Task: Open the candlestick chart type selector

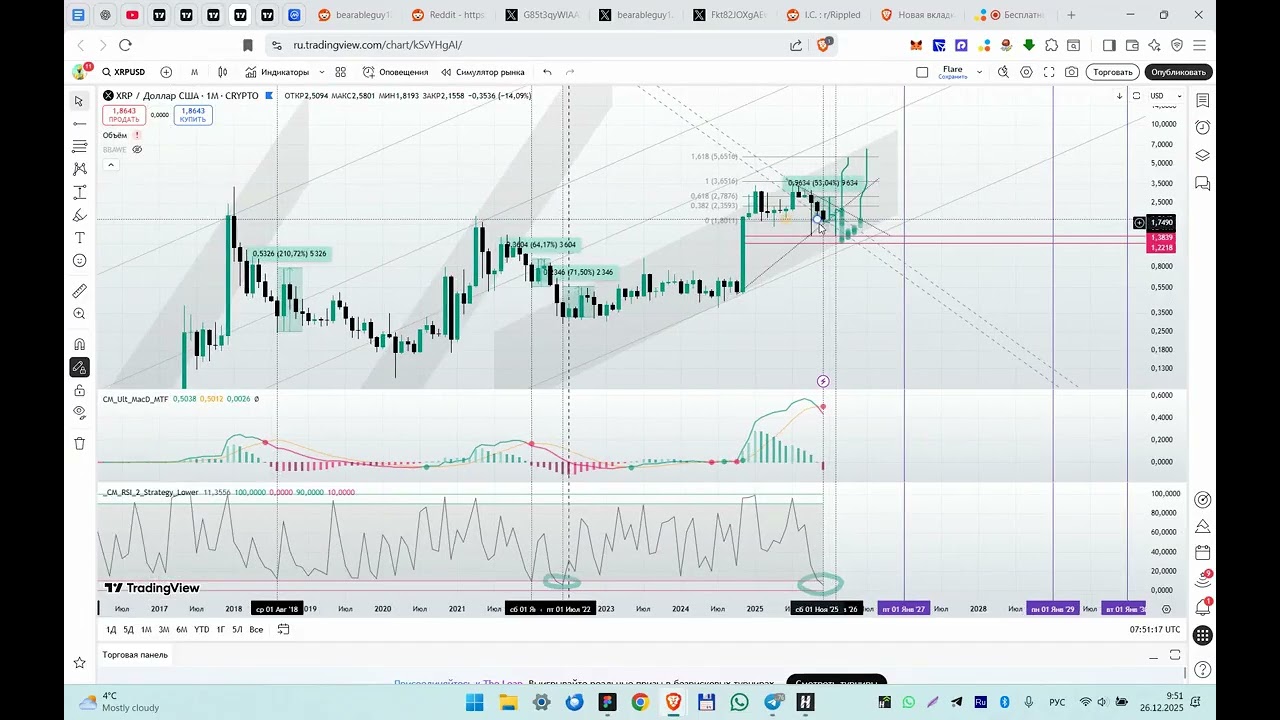Action: [x=223, y=72]
